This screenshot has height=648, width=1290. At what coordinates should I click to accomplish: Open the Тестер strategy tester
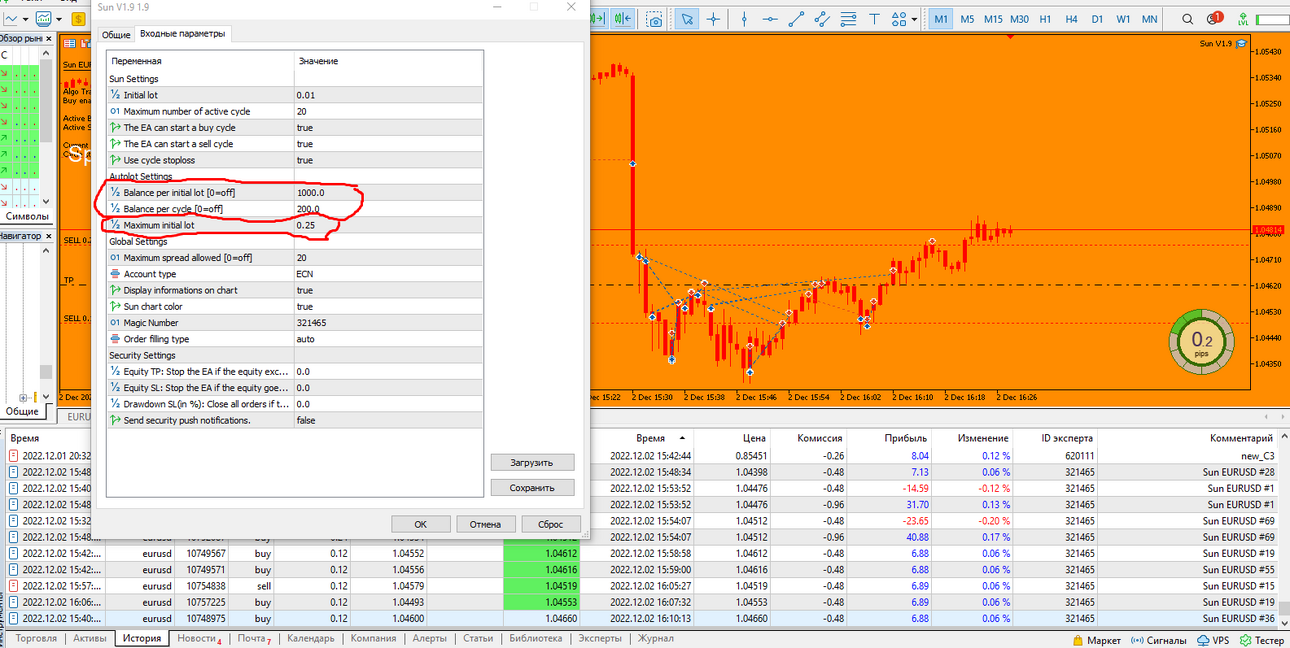1262,640
